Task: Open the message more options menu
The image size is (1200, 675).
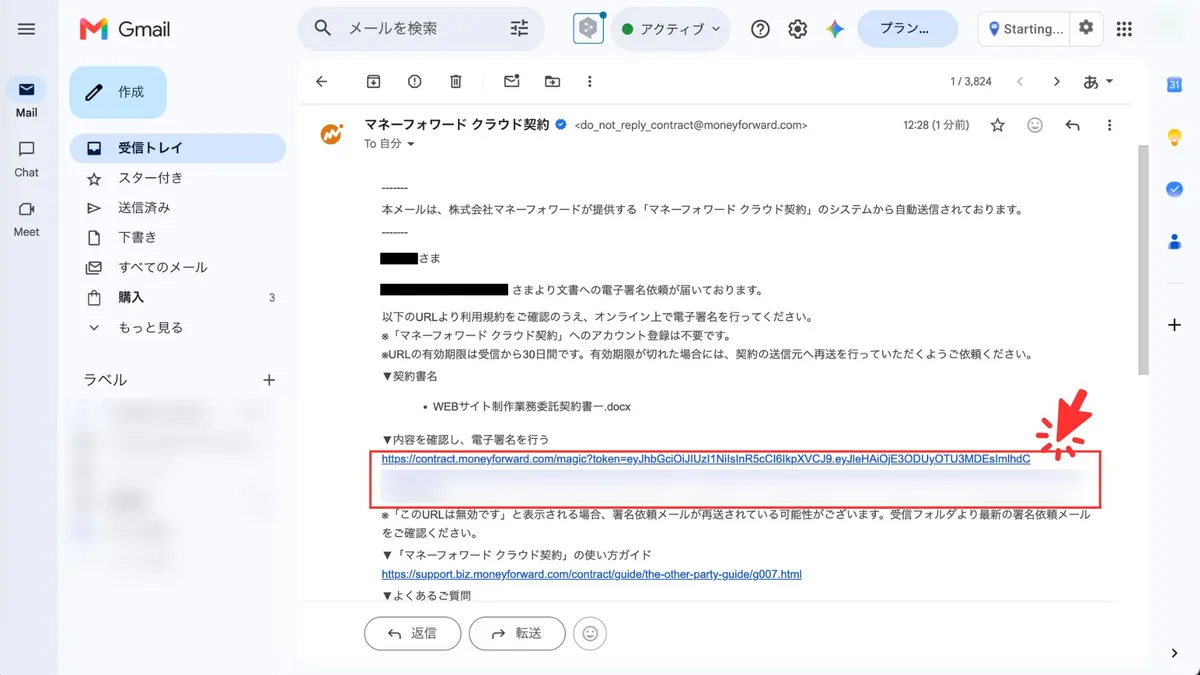Action: (1109, 125)
